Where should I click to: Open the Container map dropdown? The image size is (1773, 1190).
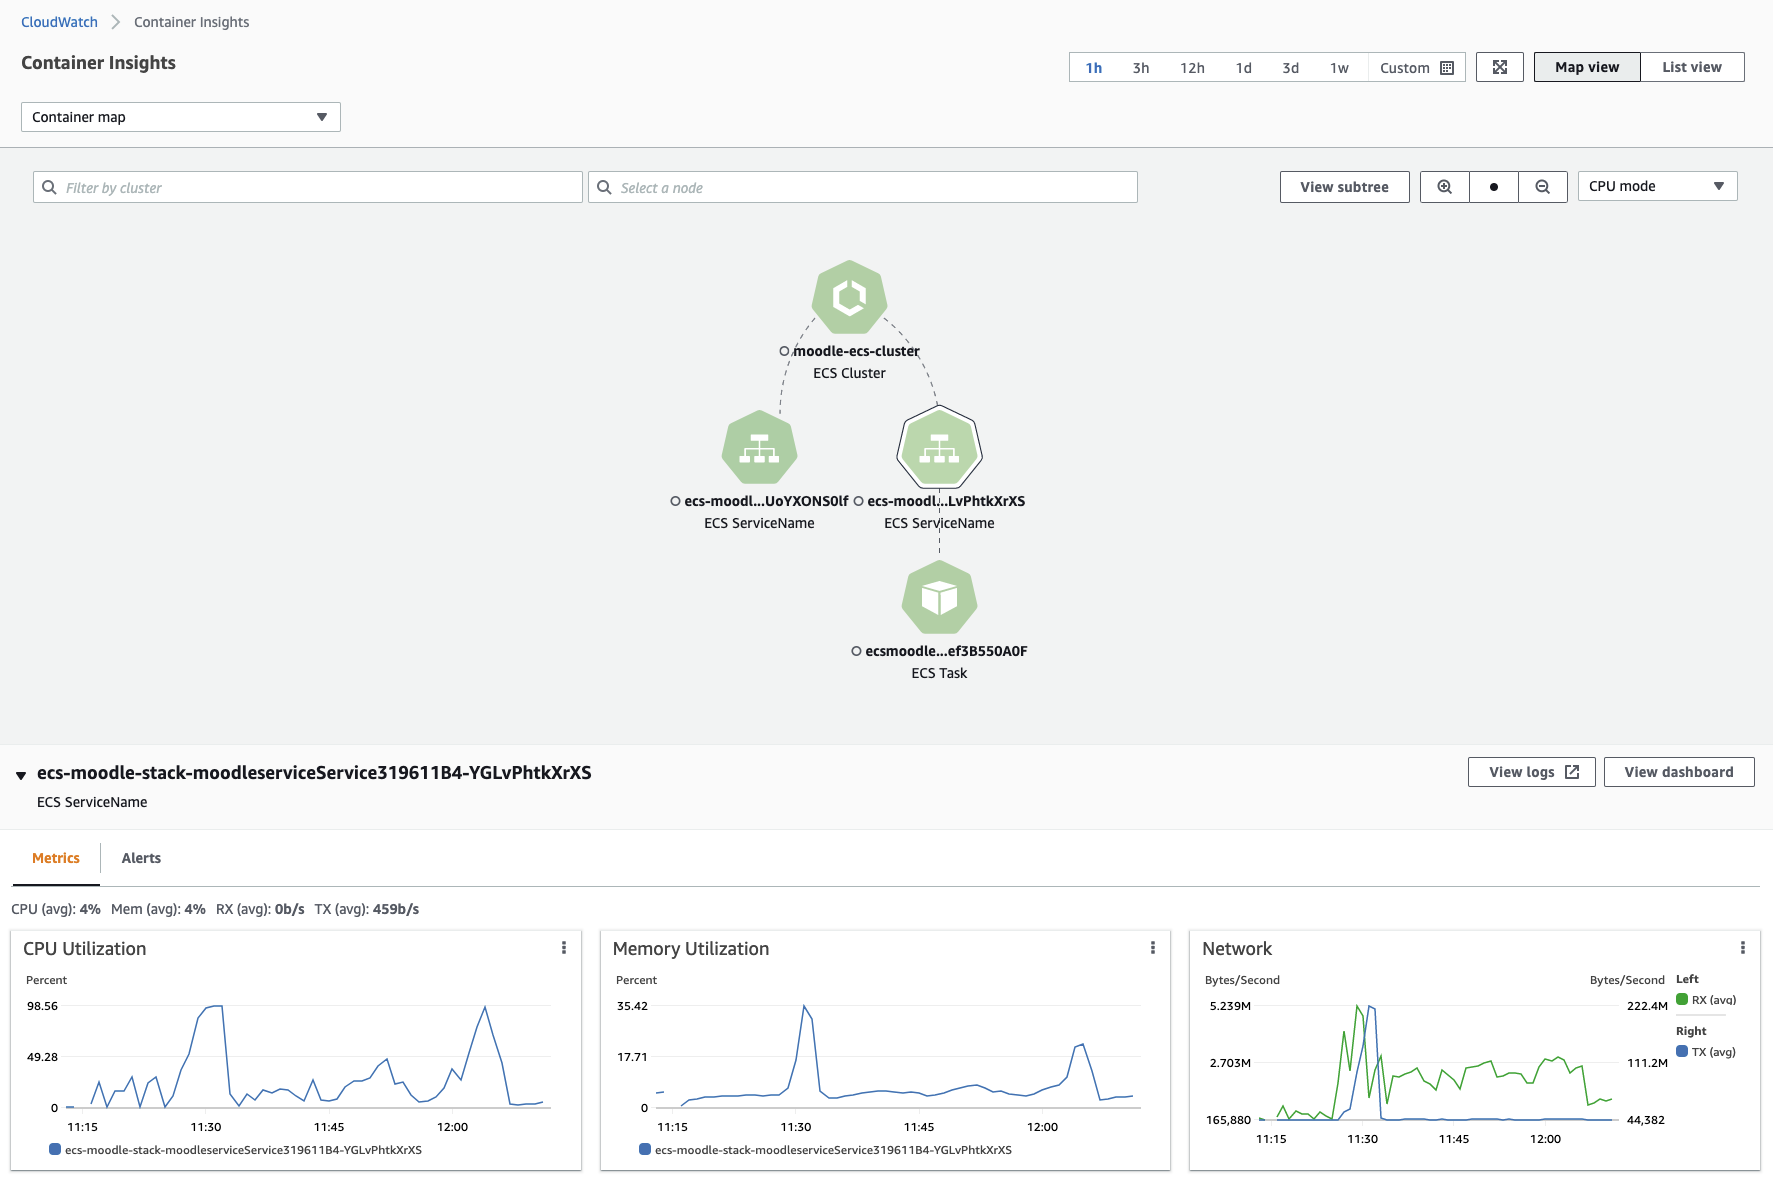(x=180, y=117)
